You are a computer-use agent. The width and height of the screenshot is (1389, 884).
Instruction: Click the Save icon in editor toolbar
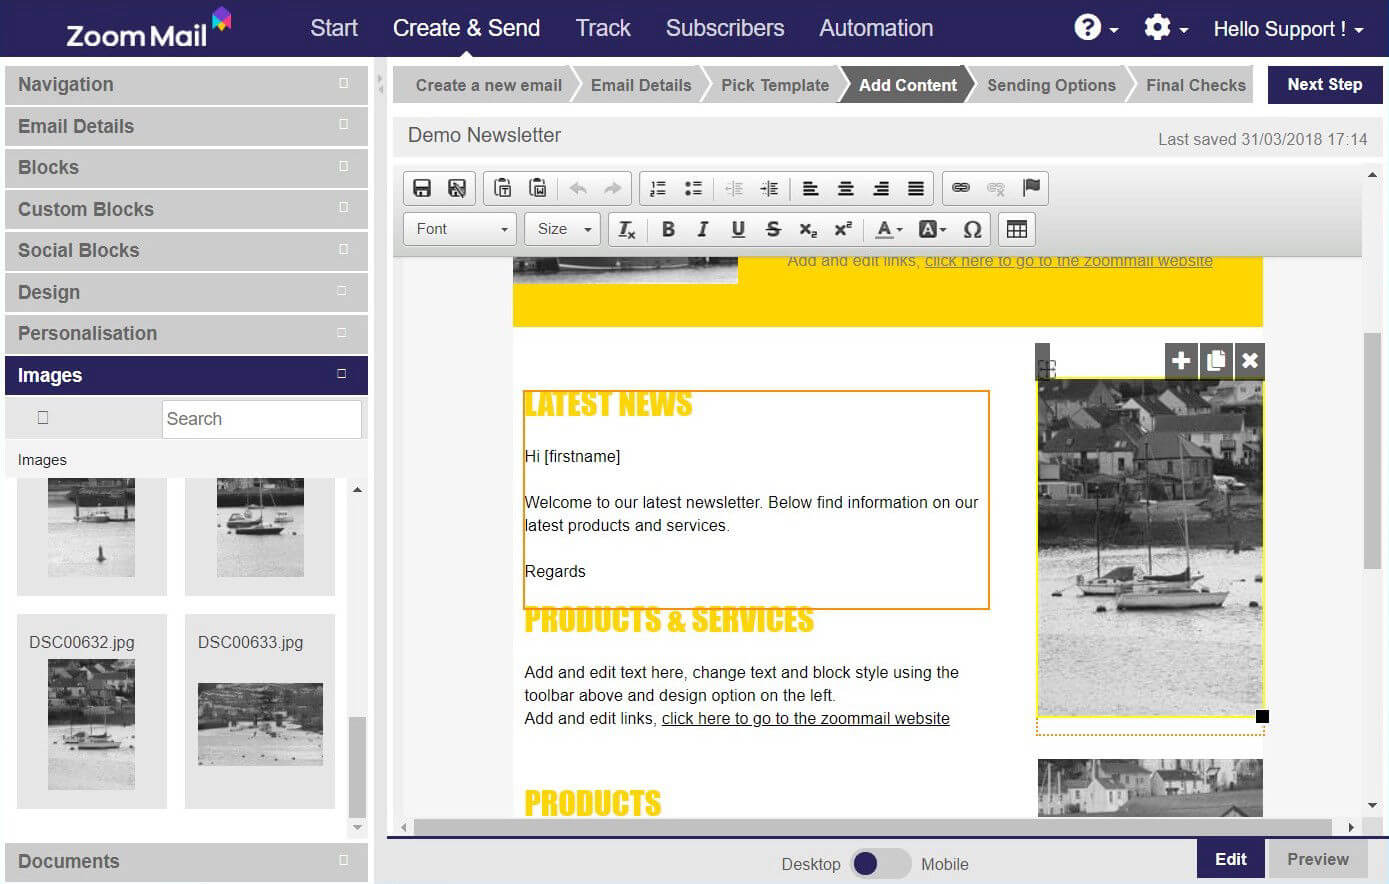click(x=422, y=188)
